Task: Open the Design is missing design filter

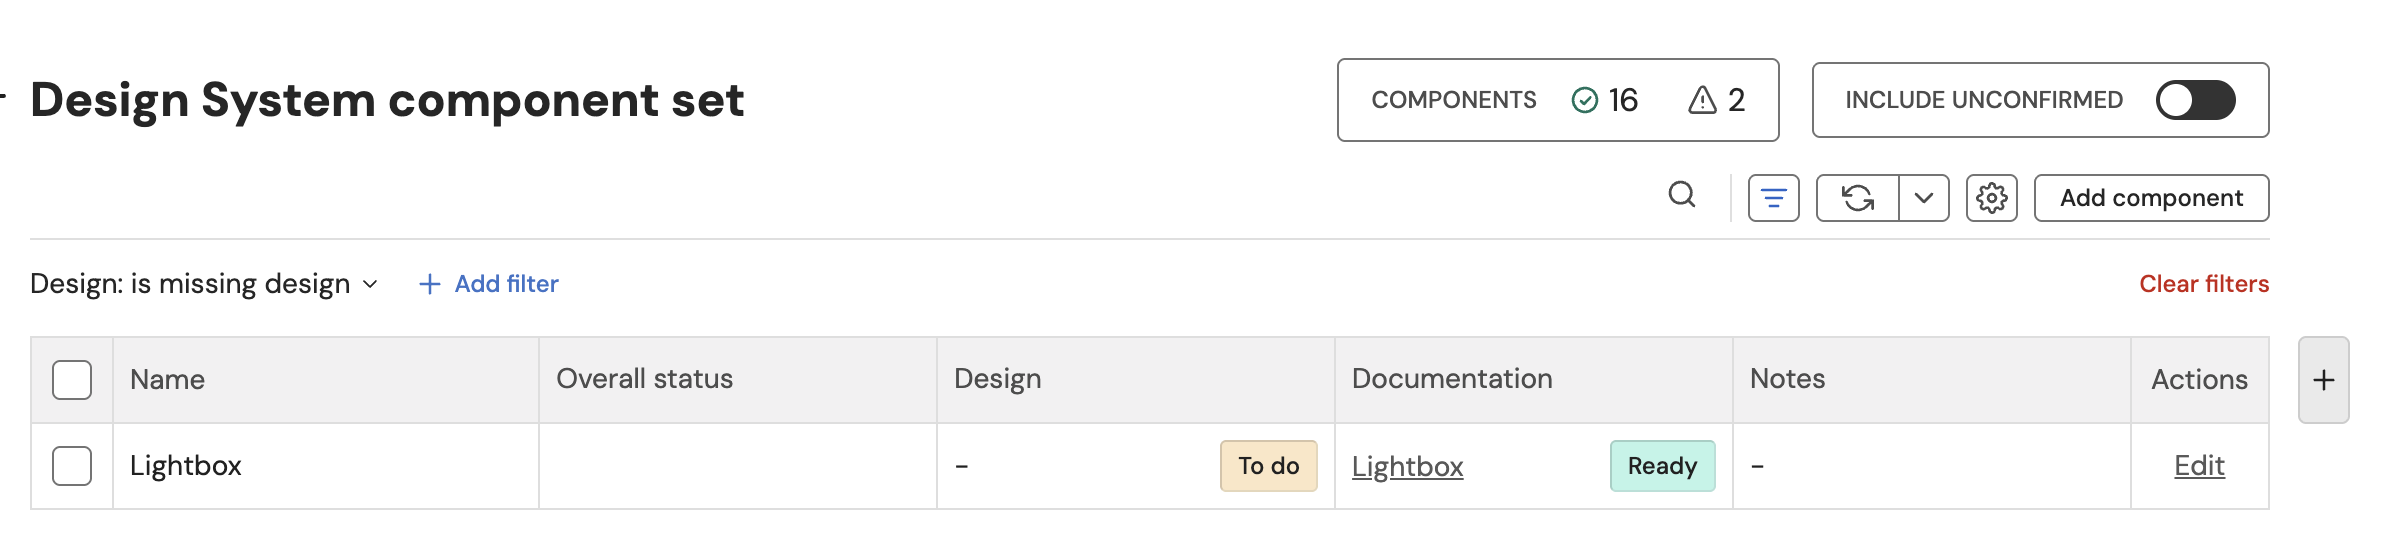Action: click(204, 284)
